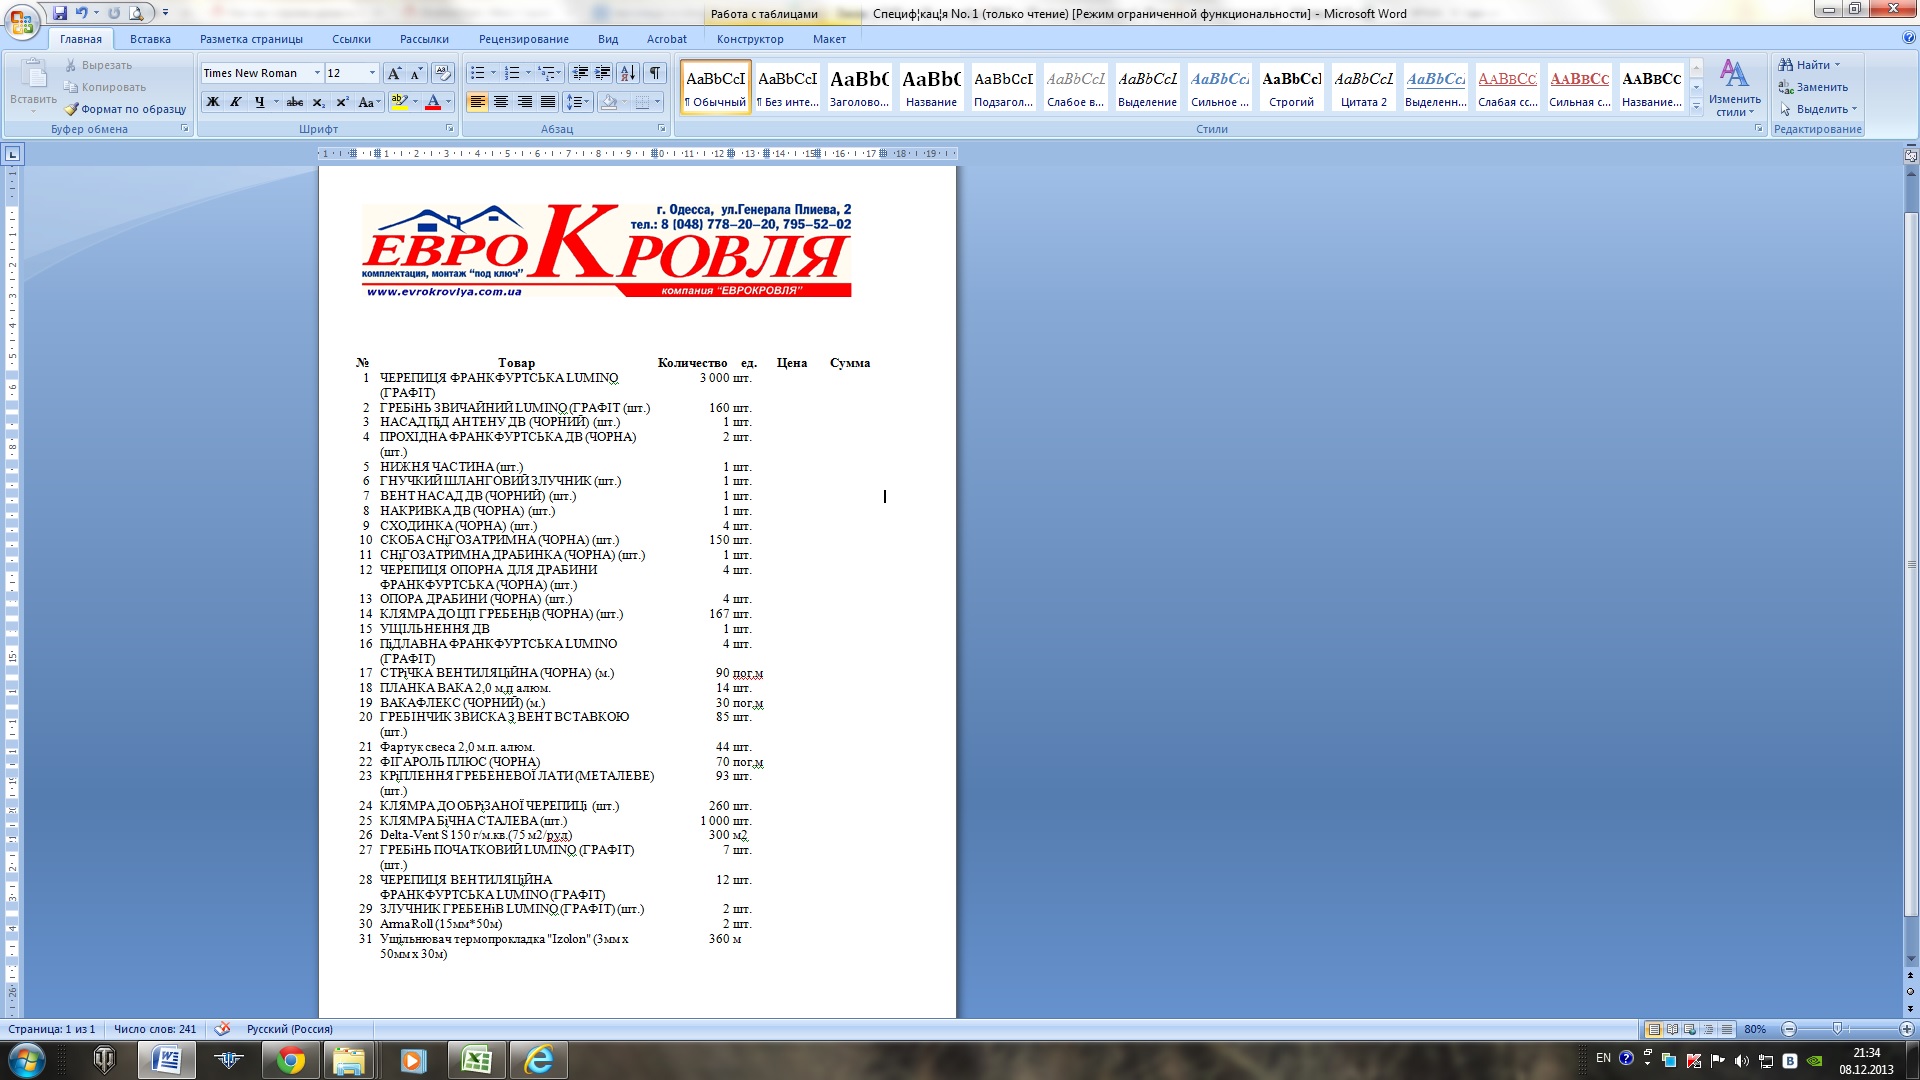Click the zoom slider handle
This screenshot has height=1080, width=1920.
pyautogui.click(x=1837, y=1029)
